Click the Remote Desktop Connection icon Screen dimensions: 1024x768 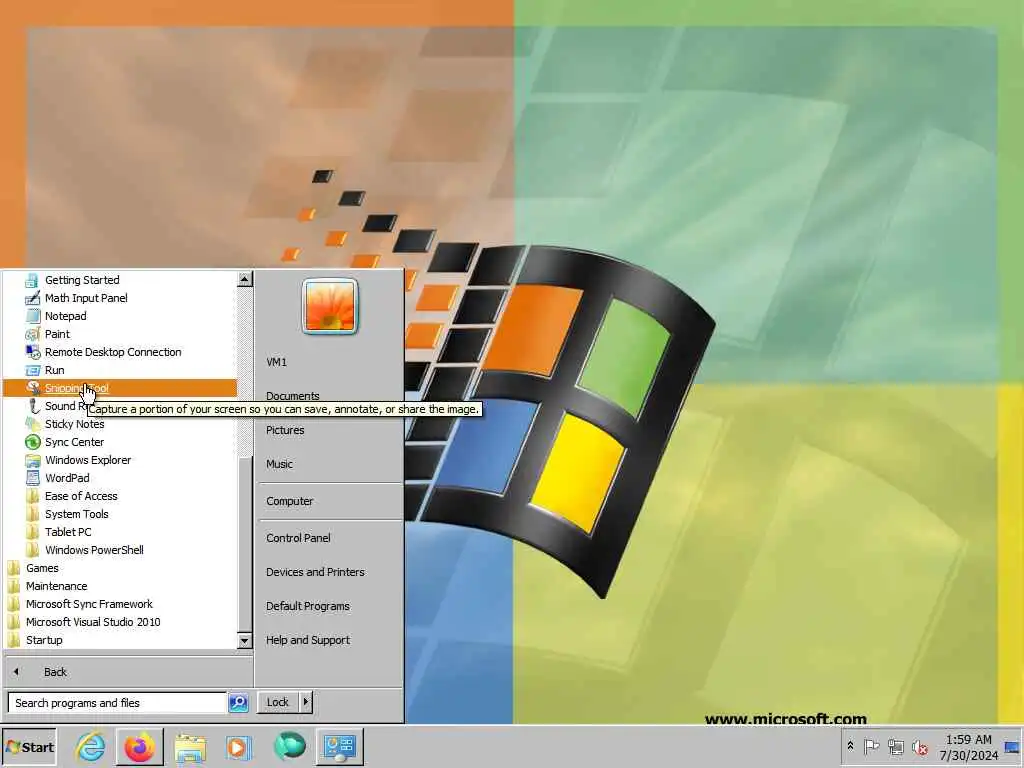point(32,352)
